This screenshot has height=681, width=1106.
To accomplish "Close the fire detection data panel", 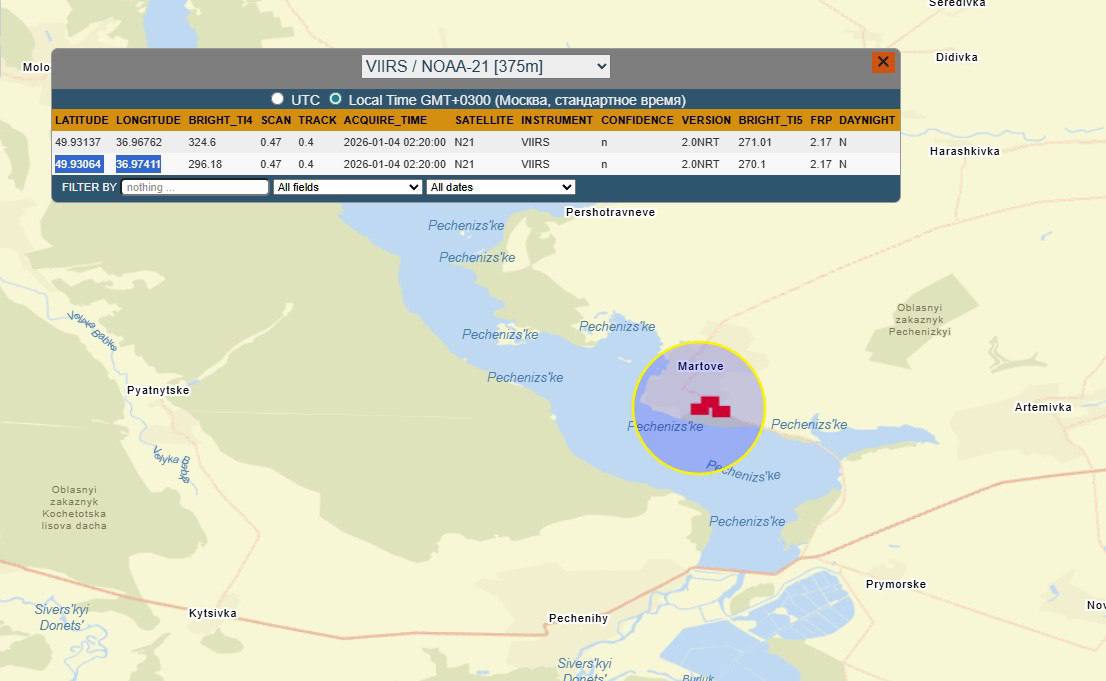I will coord(883,61).
